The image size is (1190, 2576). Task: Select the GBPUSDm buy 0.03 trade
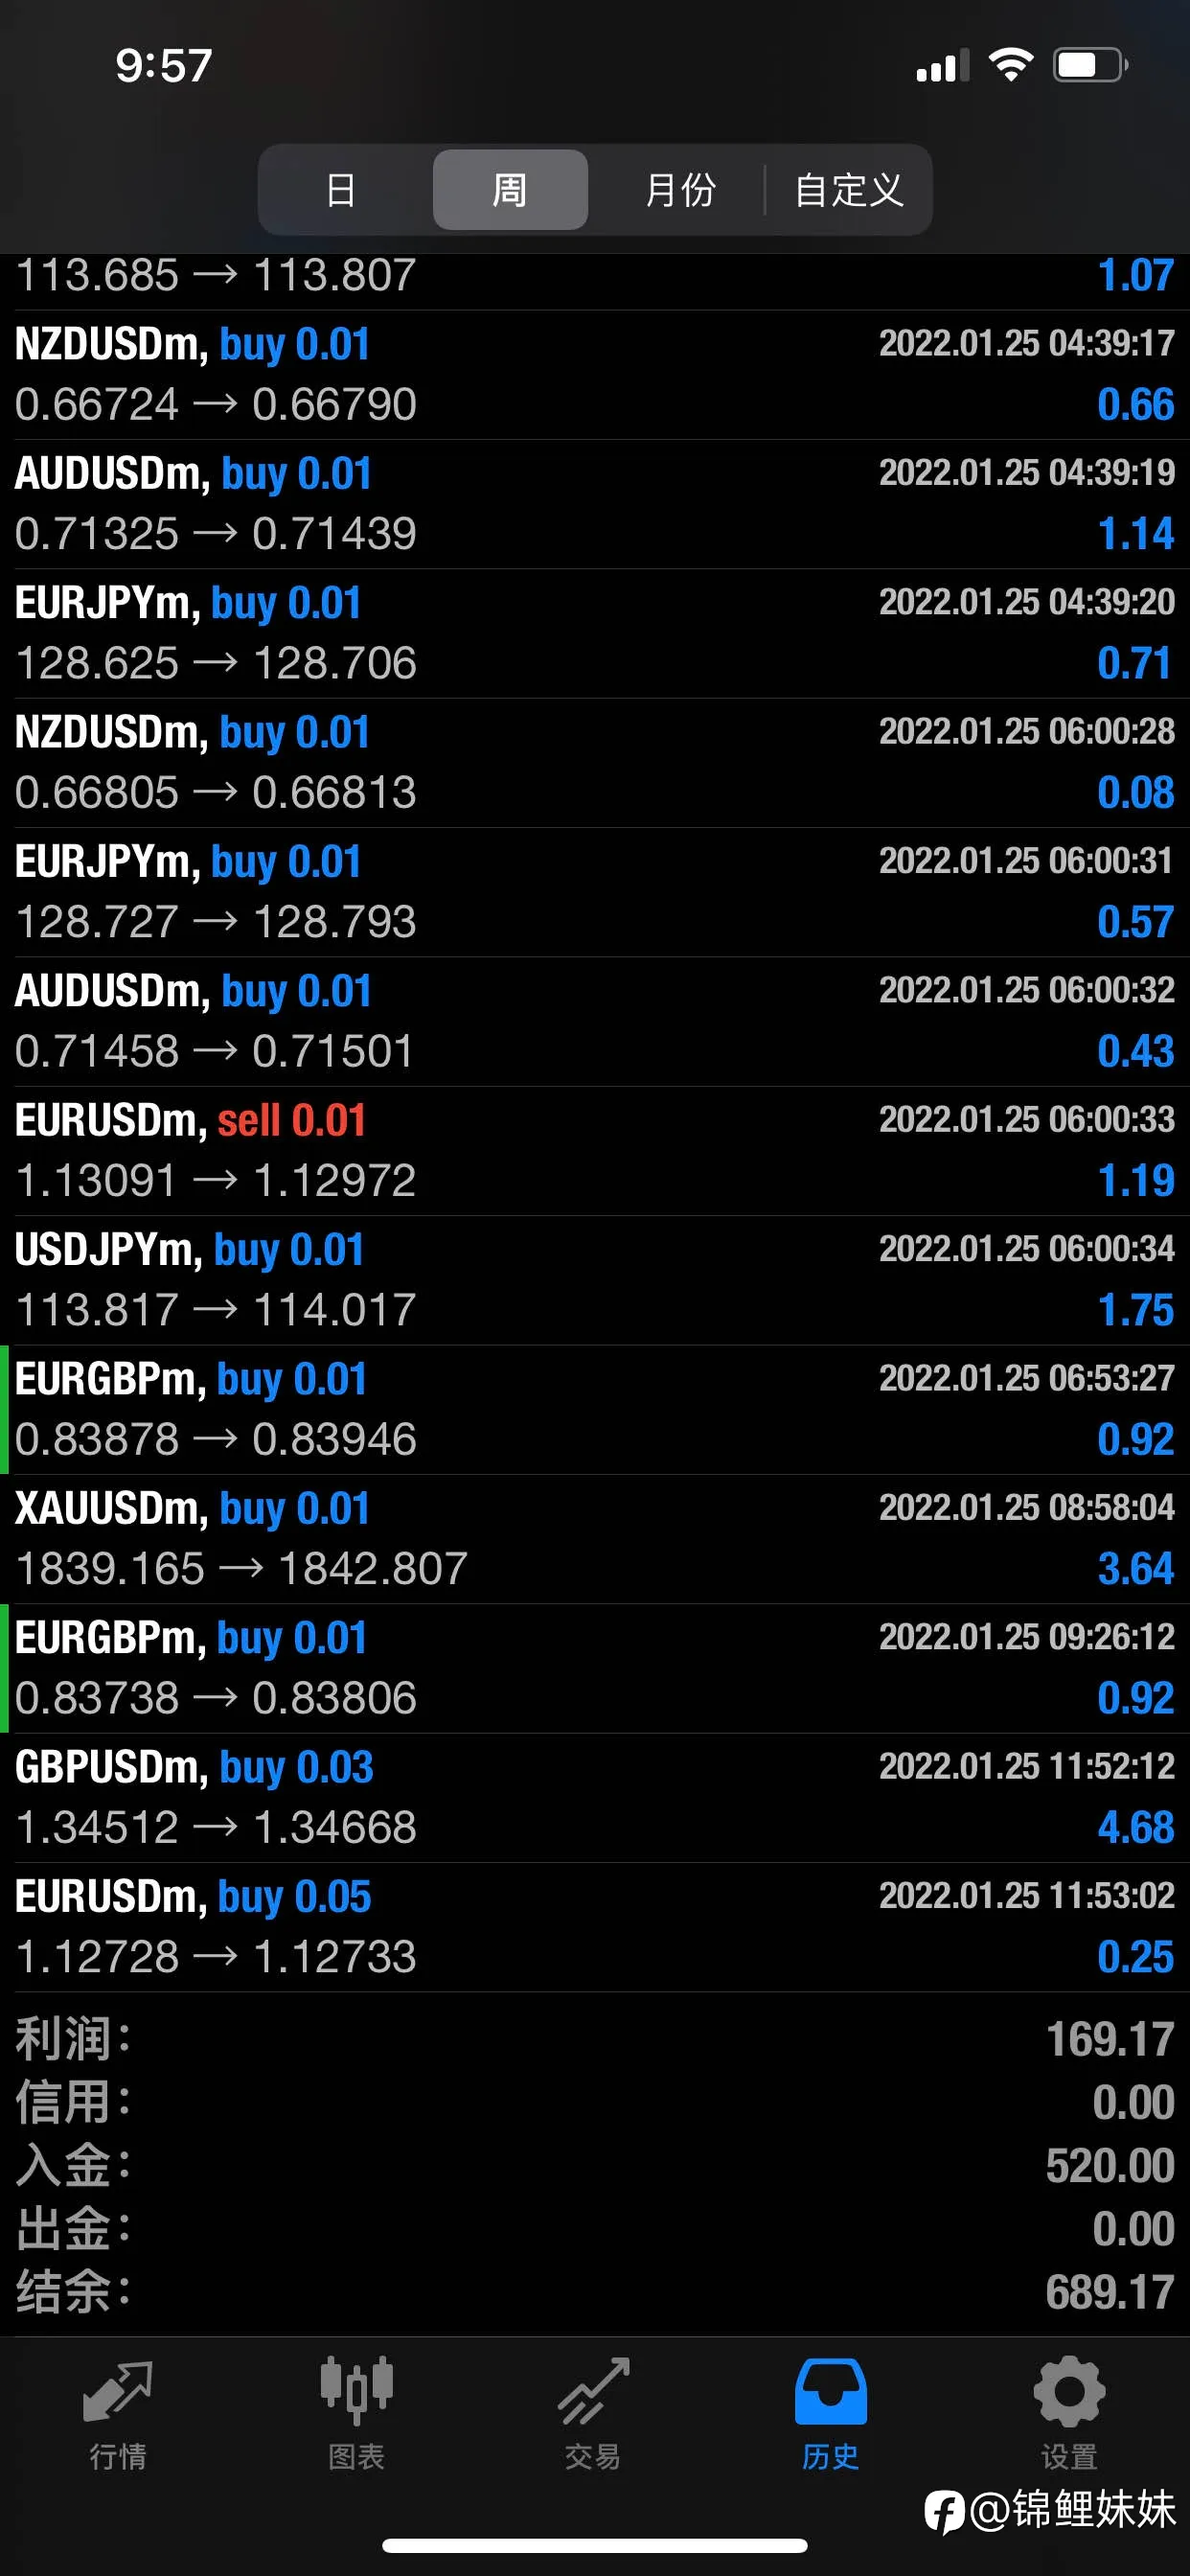[x=595, y=1798]
